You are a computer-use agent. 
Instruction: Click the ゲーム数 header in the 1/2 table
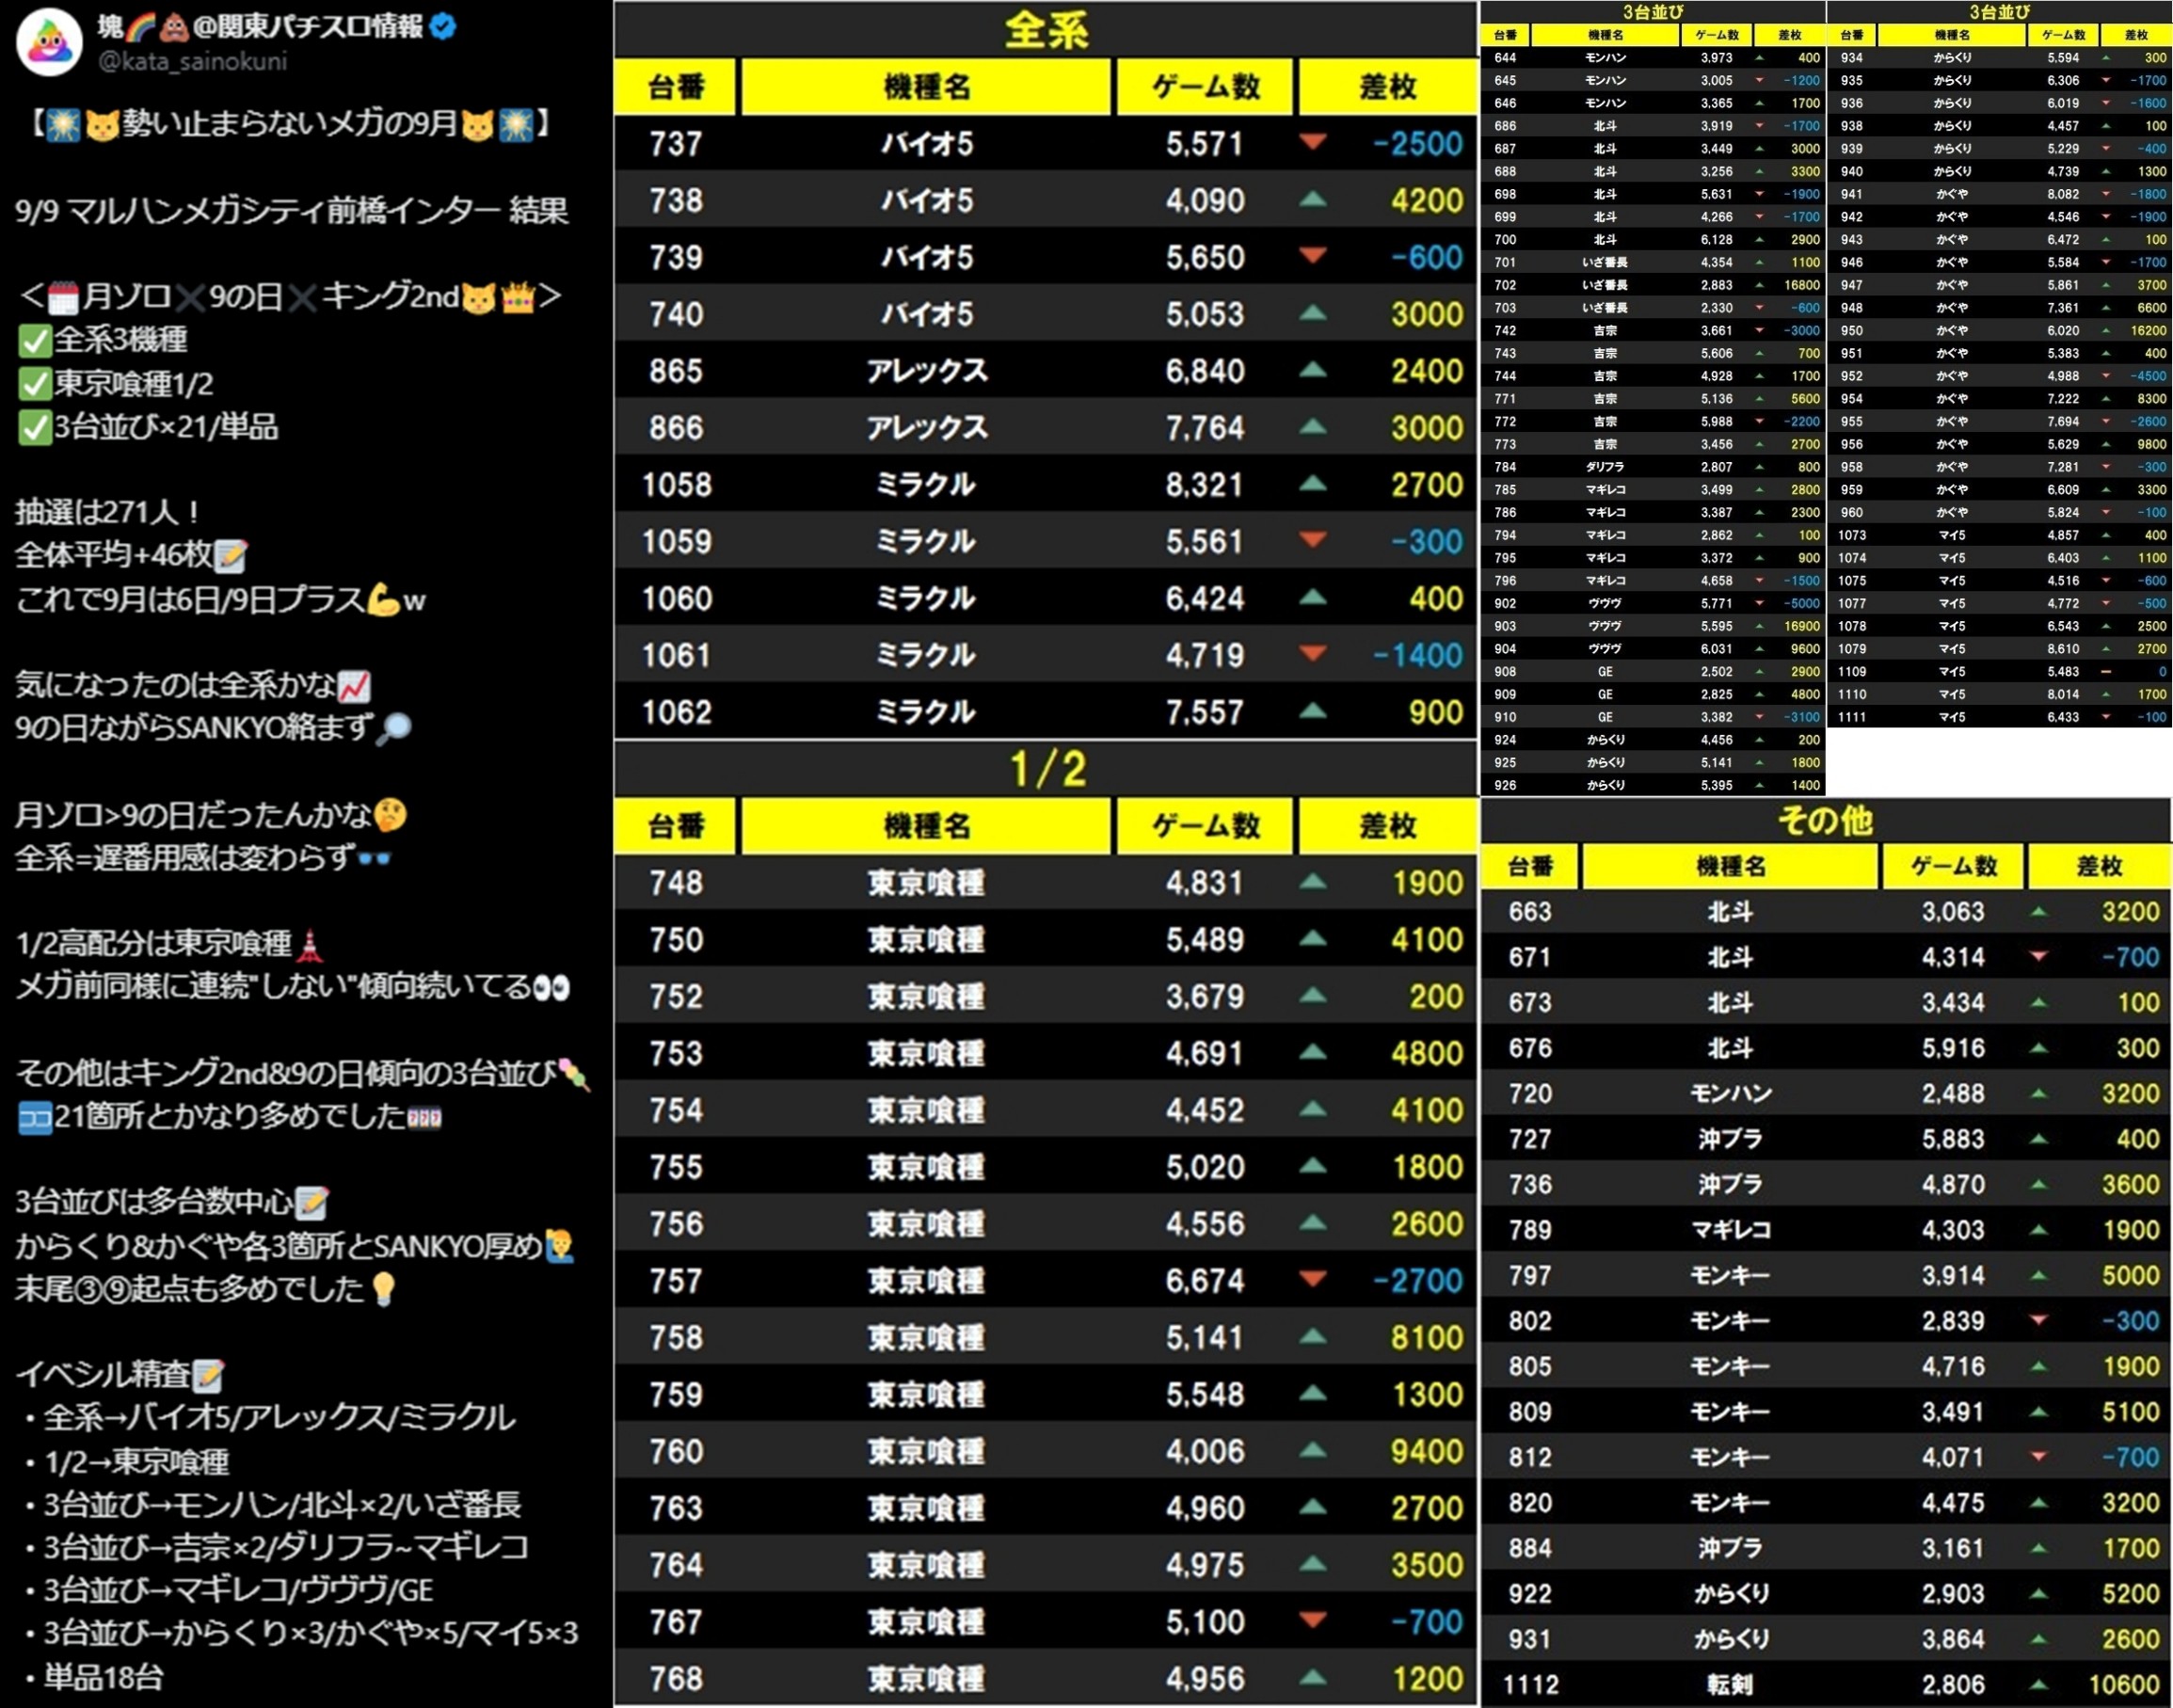1205,826
